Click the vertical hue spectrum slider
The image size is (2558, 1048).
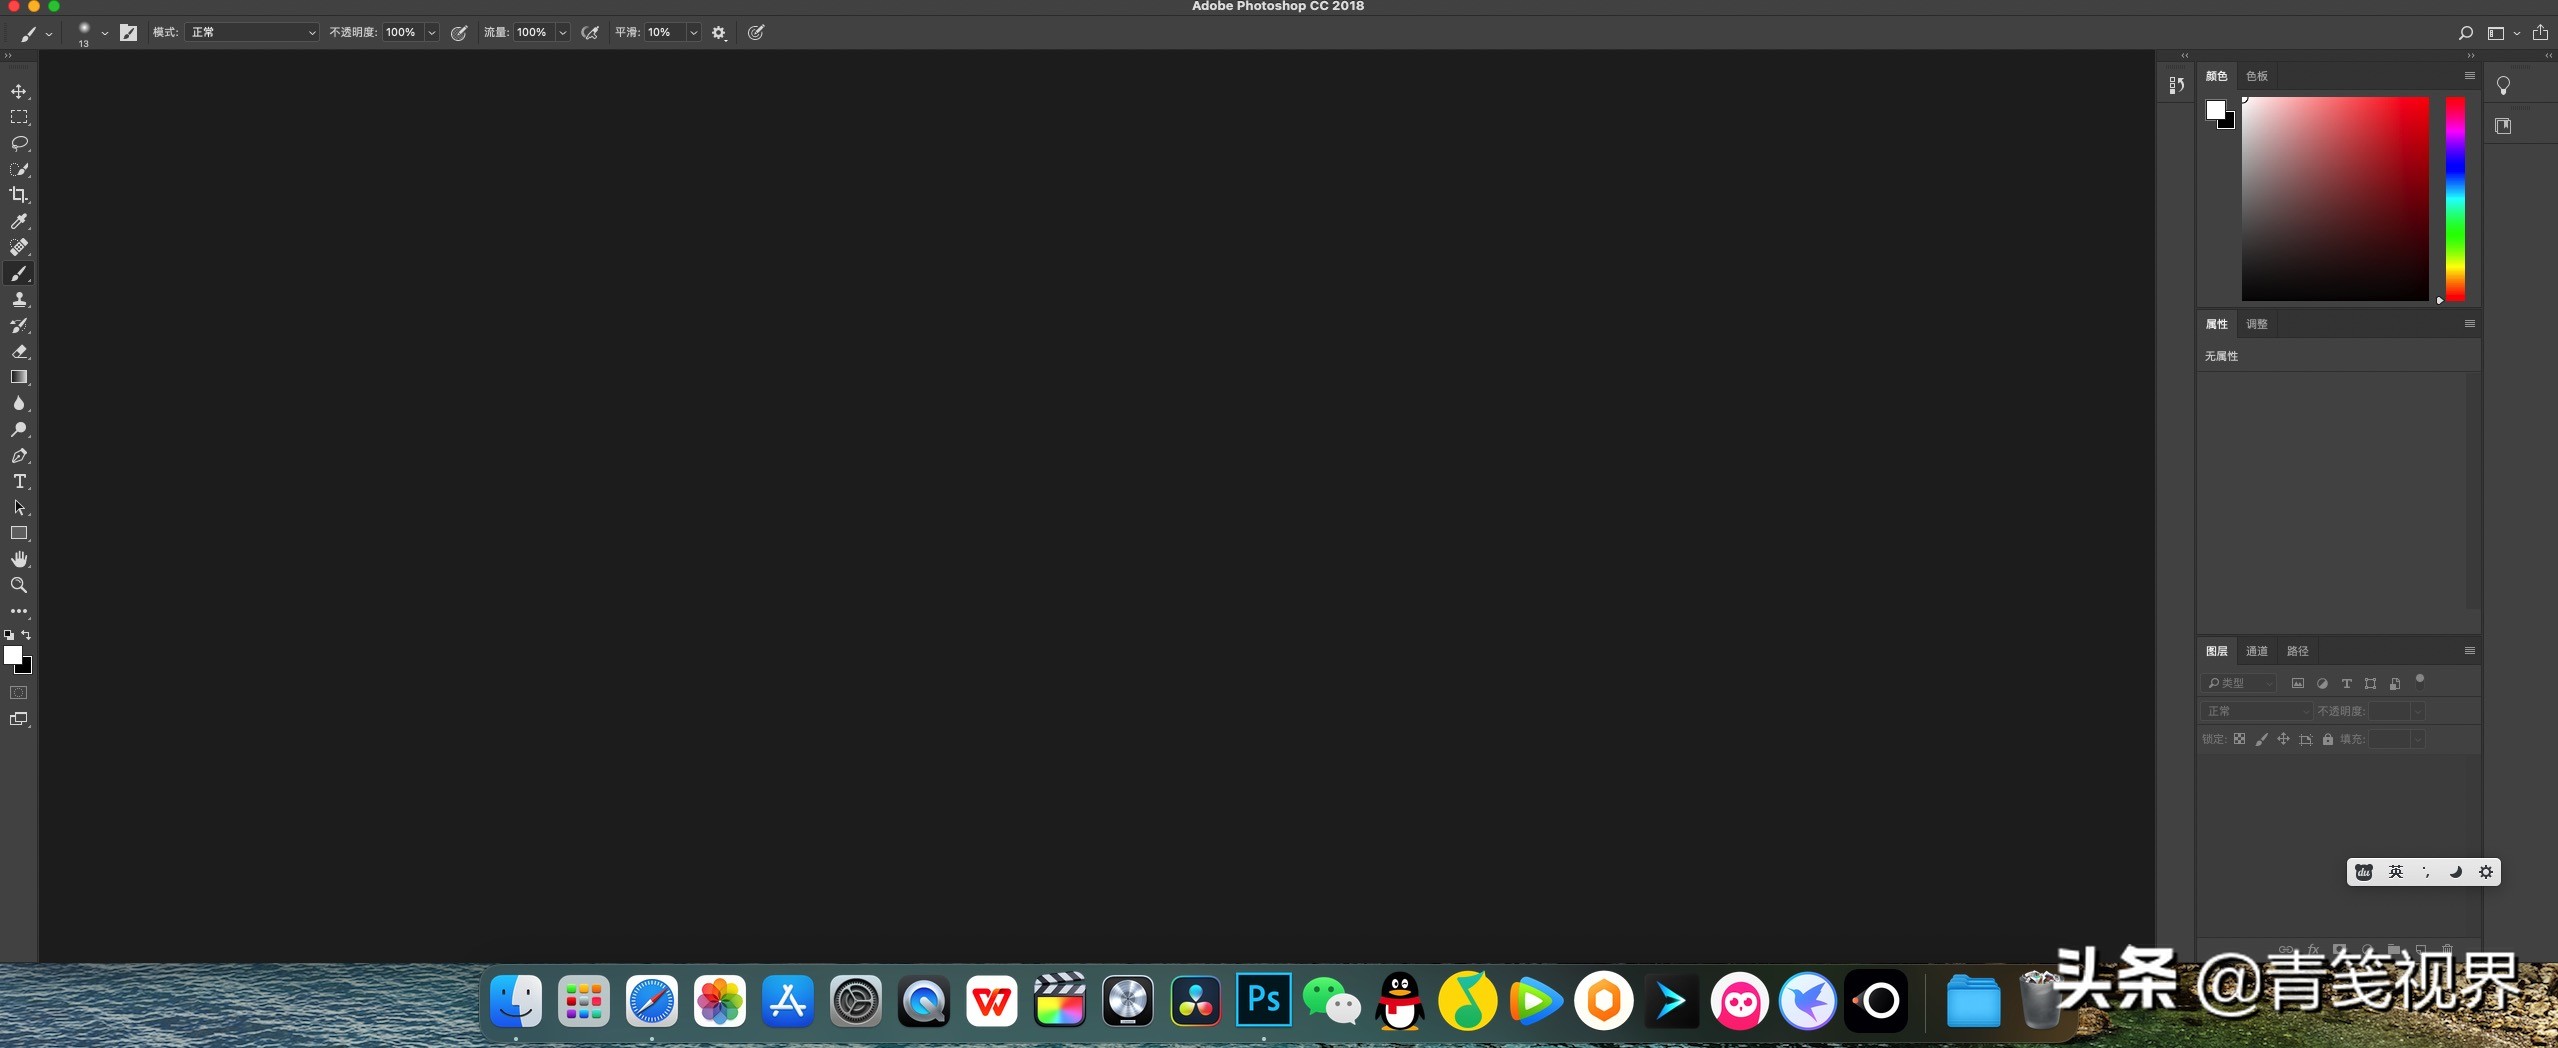pos(2454,198)
